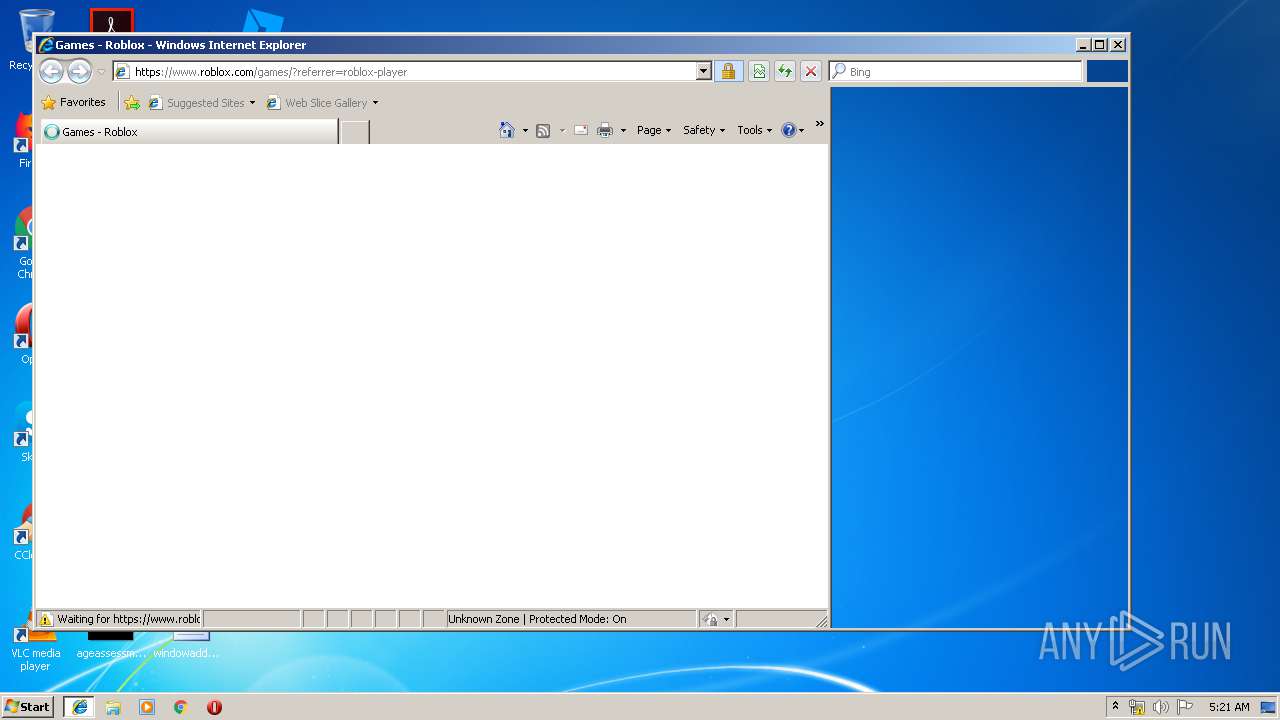Viewport: 1280px width, 720px height.
Task: Click the Home house icon in command bar
Action: (507, 130)
